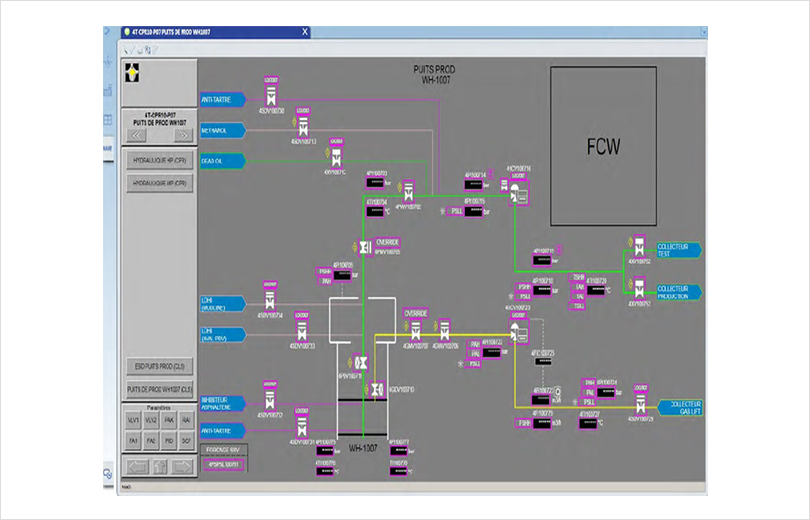Close the PUITS DE PROD WH1007 tab
The width and height of the screenshot is (810, 520).
coord(305,32)
